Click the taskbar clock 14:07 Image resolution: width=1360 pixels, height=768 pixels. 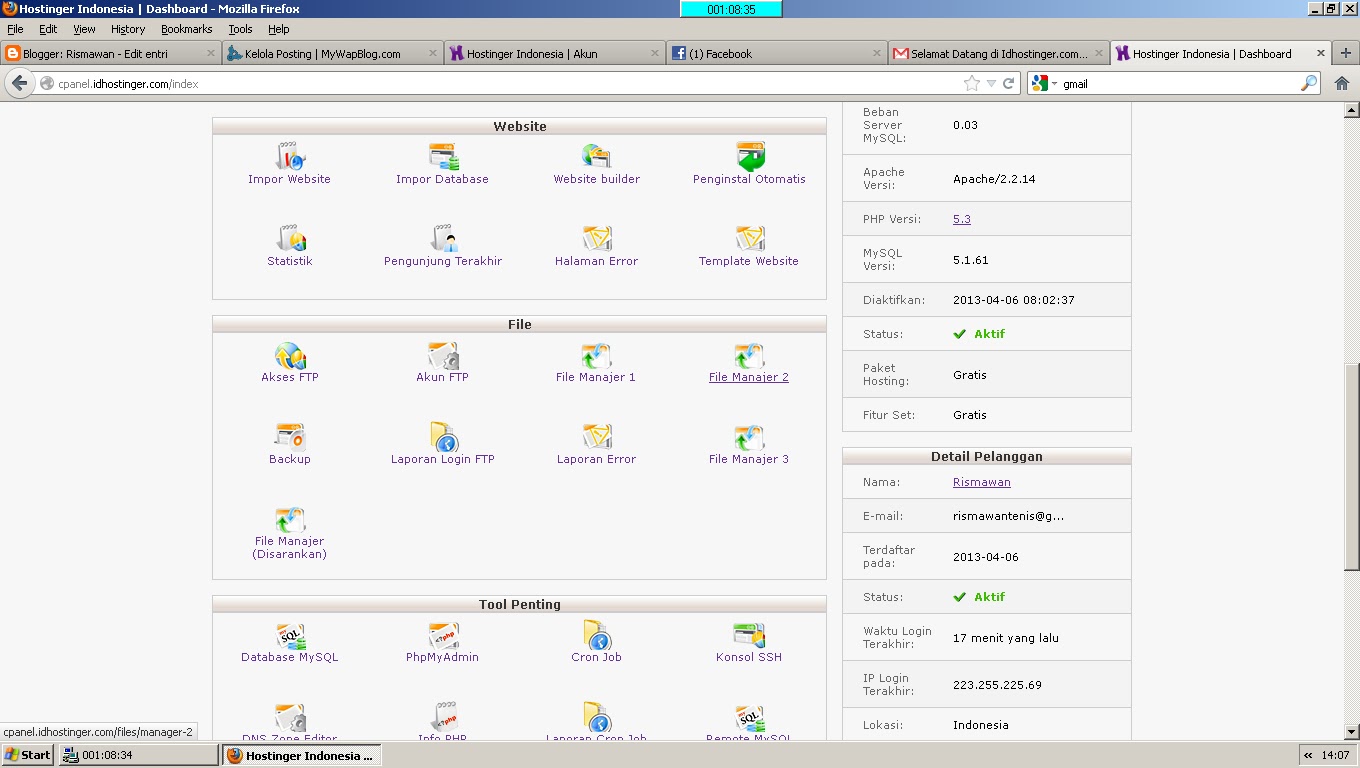1335,756
